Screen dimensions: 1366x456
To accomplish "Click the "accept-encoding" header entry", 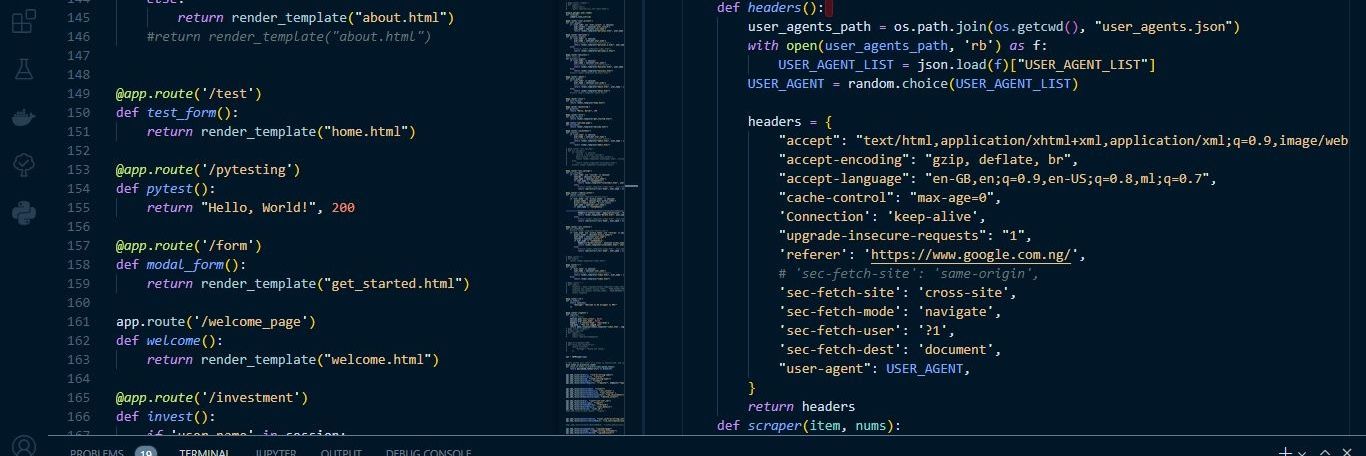I will coord(929,159).
